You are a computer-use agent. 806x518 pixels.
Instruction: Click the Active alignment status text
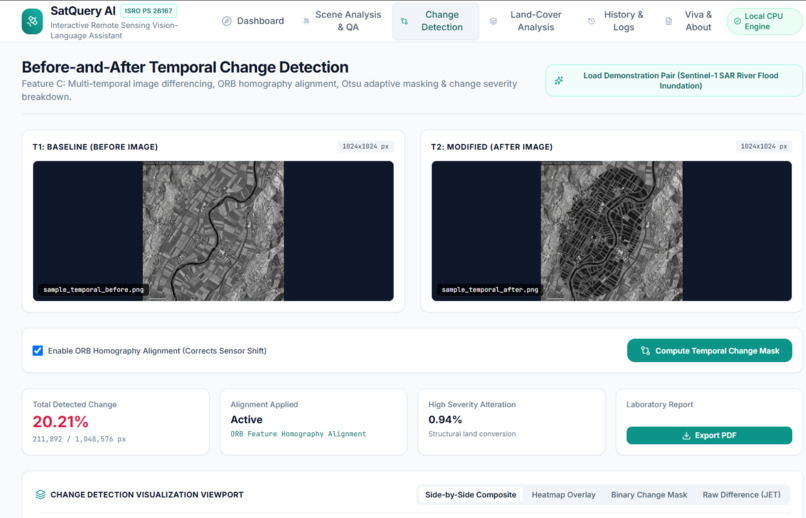click(246, 419)
